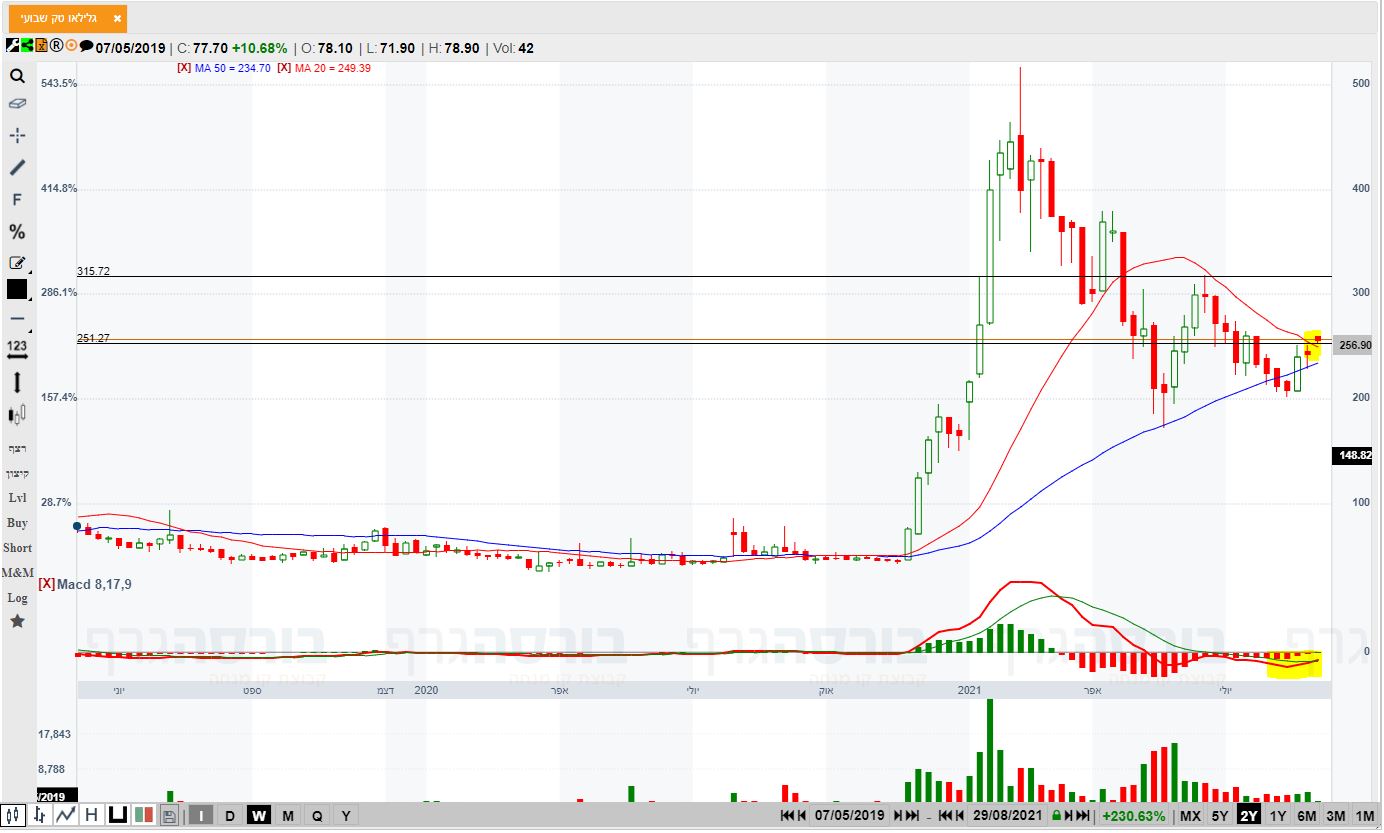Remove the Macd 8,17,9 indicator
Screen dimensions: 1384x833
click(46, 583)
